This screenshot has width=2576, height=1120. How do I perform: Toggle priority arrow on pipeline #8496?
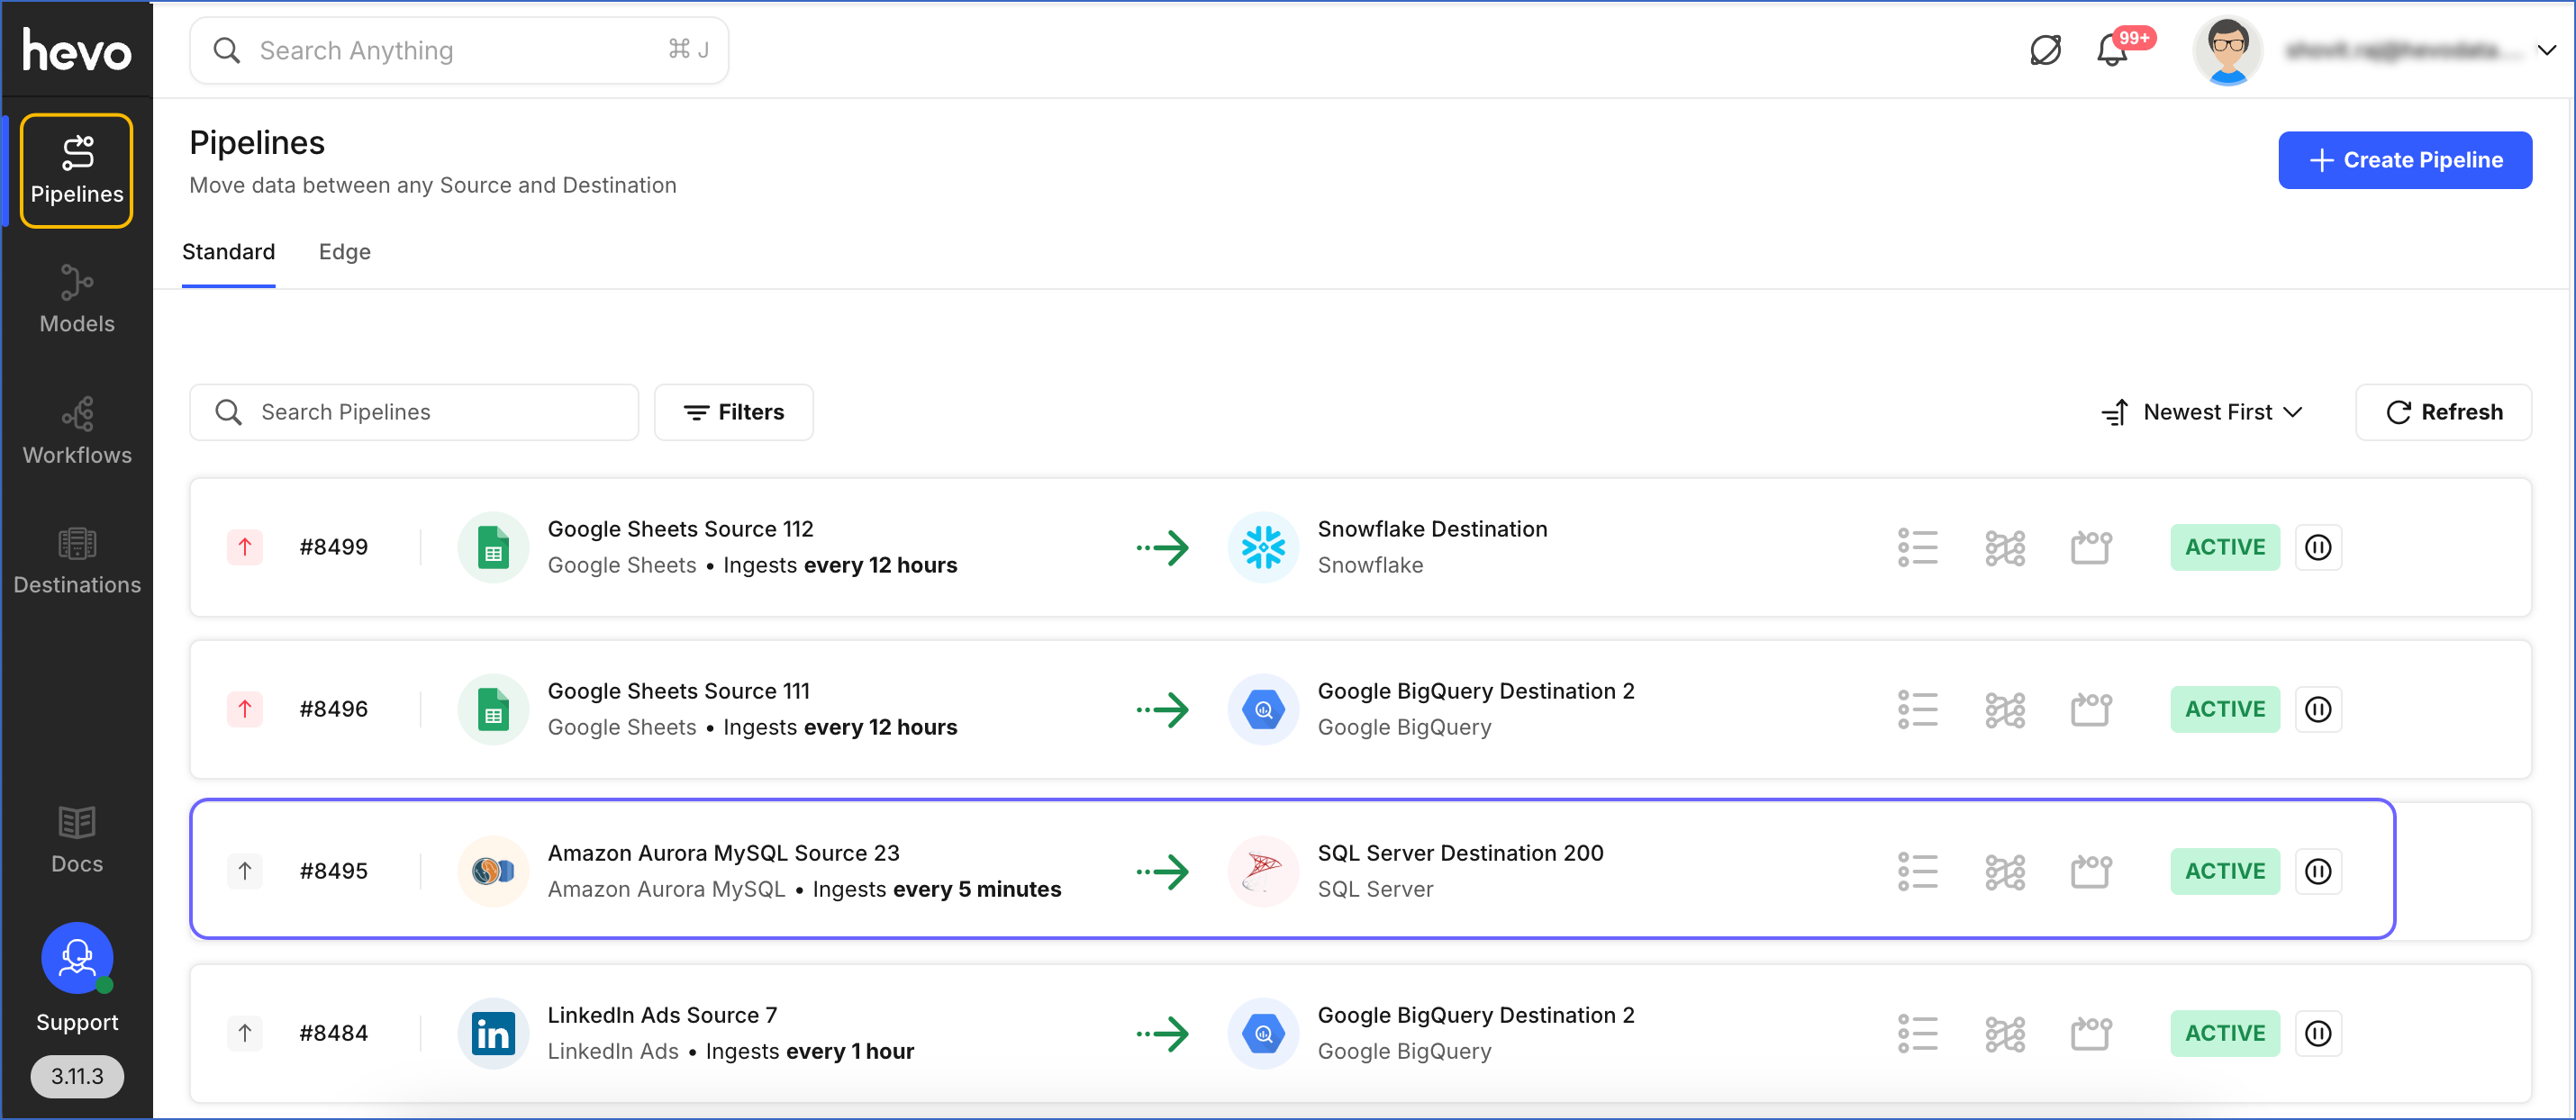(x=245, y=709)
